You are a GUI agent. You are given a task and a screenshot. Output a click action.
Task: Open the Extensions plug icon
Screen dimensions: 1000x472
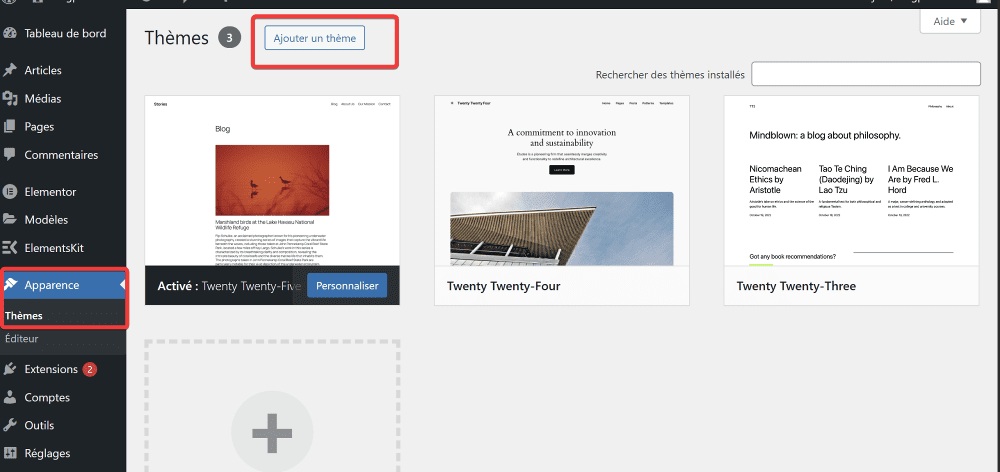[x=10, y=369]
